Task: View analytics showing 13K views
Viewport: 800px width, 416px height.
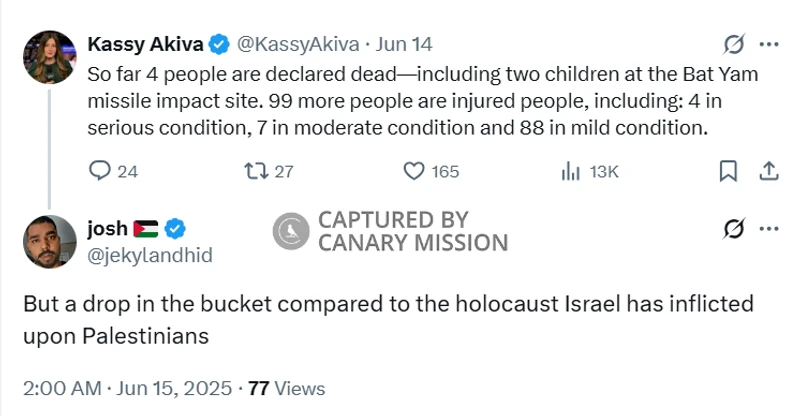Action: 572,172
